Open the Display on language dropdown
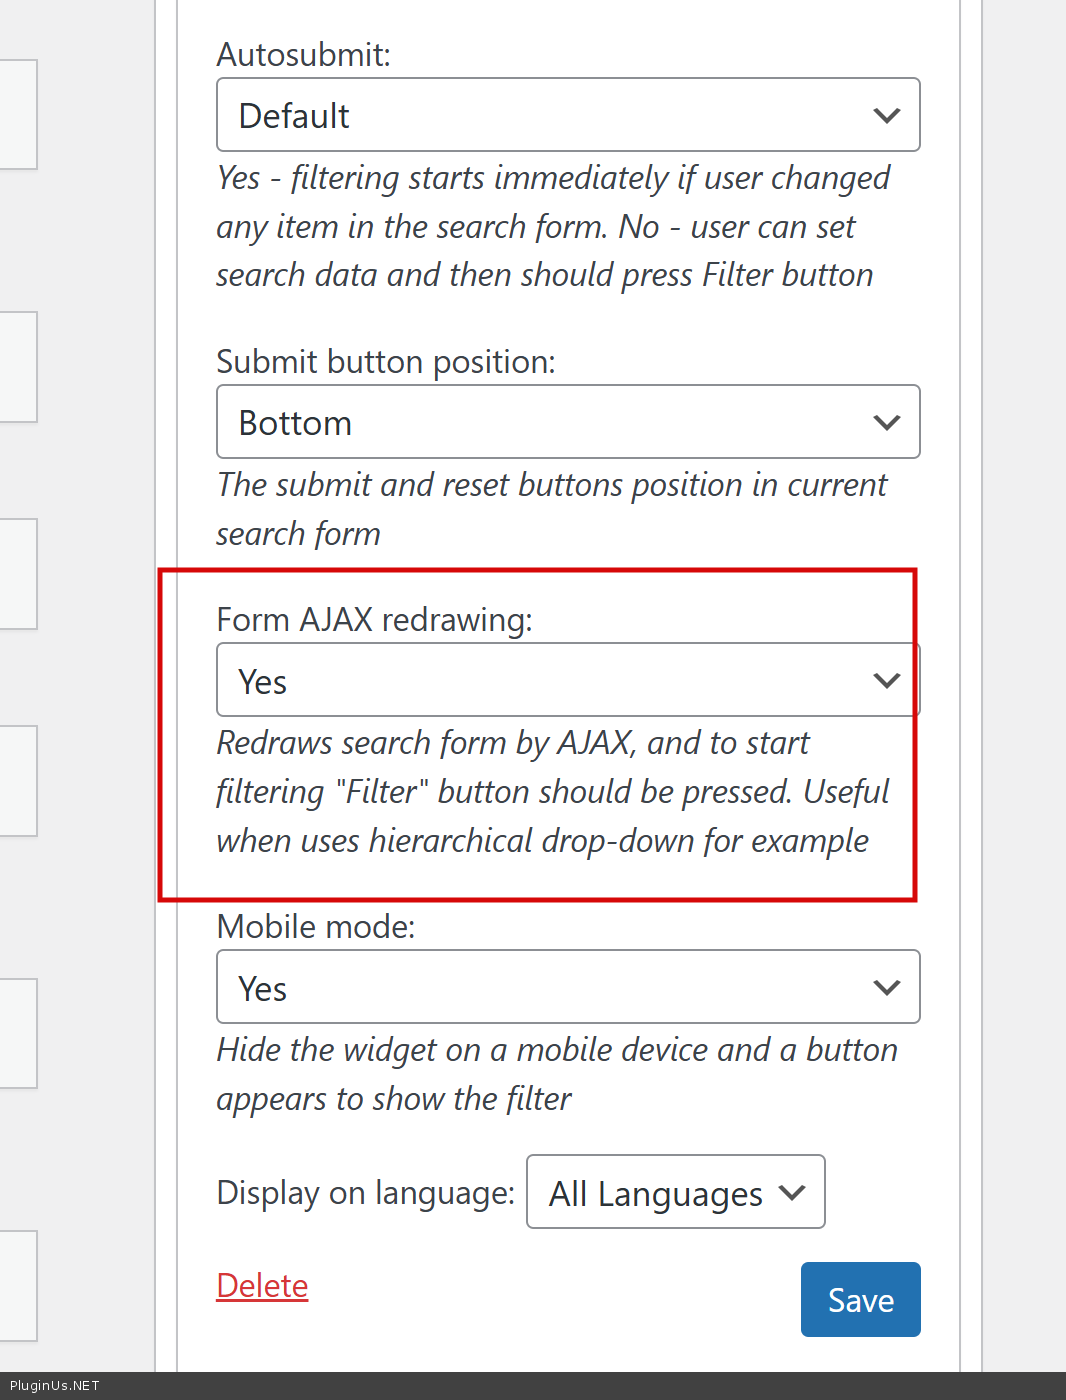The height and width of the screenshot is (1400, 1066). [660, 1192]
